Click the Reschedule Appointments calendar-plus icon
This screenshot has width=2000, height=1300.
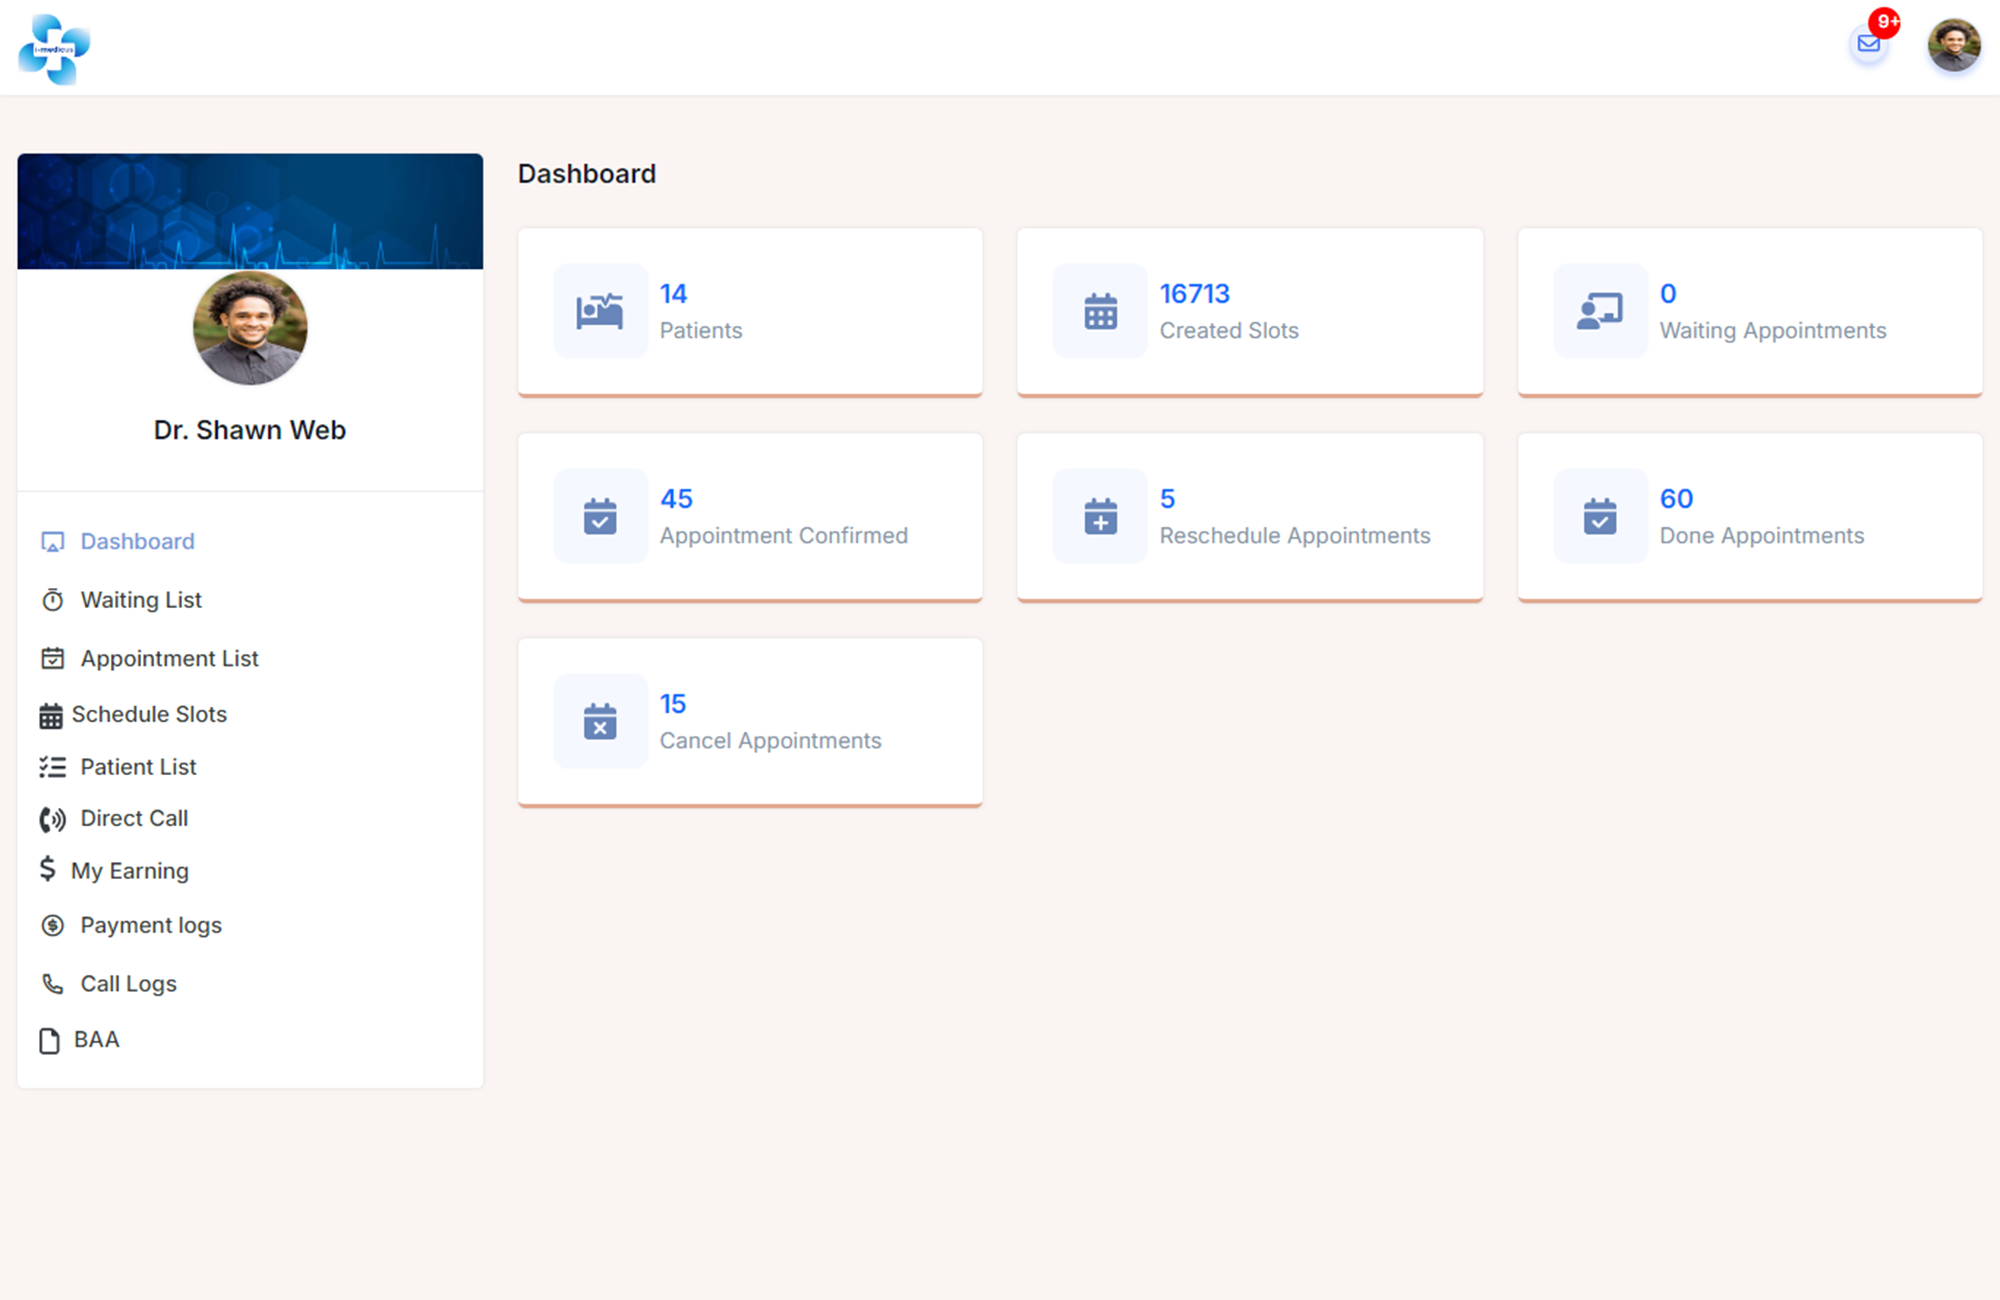(x=1100, y=516)
